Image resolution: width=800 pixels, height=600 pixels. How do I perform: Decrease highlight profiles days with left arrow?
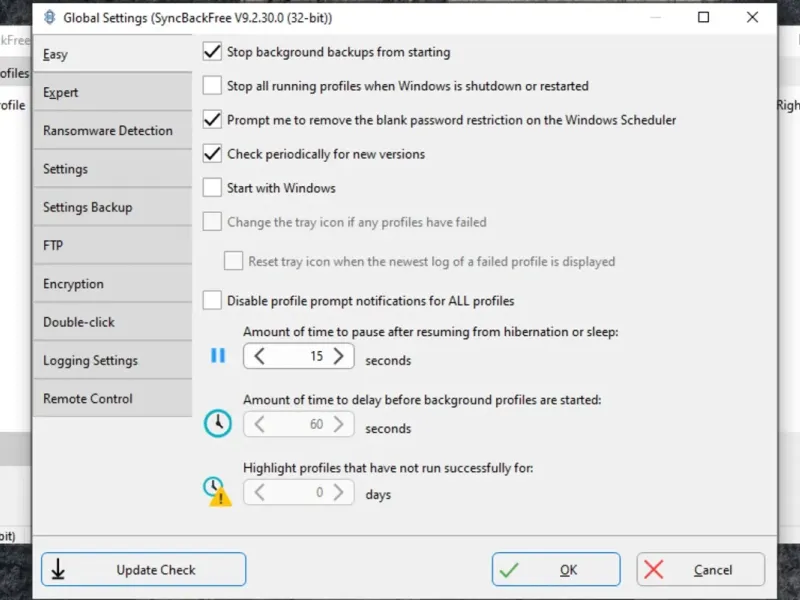(259, 492)
